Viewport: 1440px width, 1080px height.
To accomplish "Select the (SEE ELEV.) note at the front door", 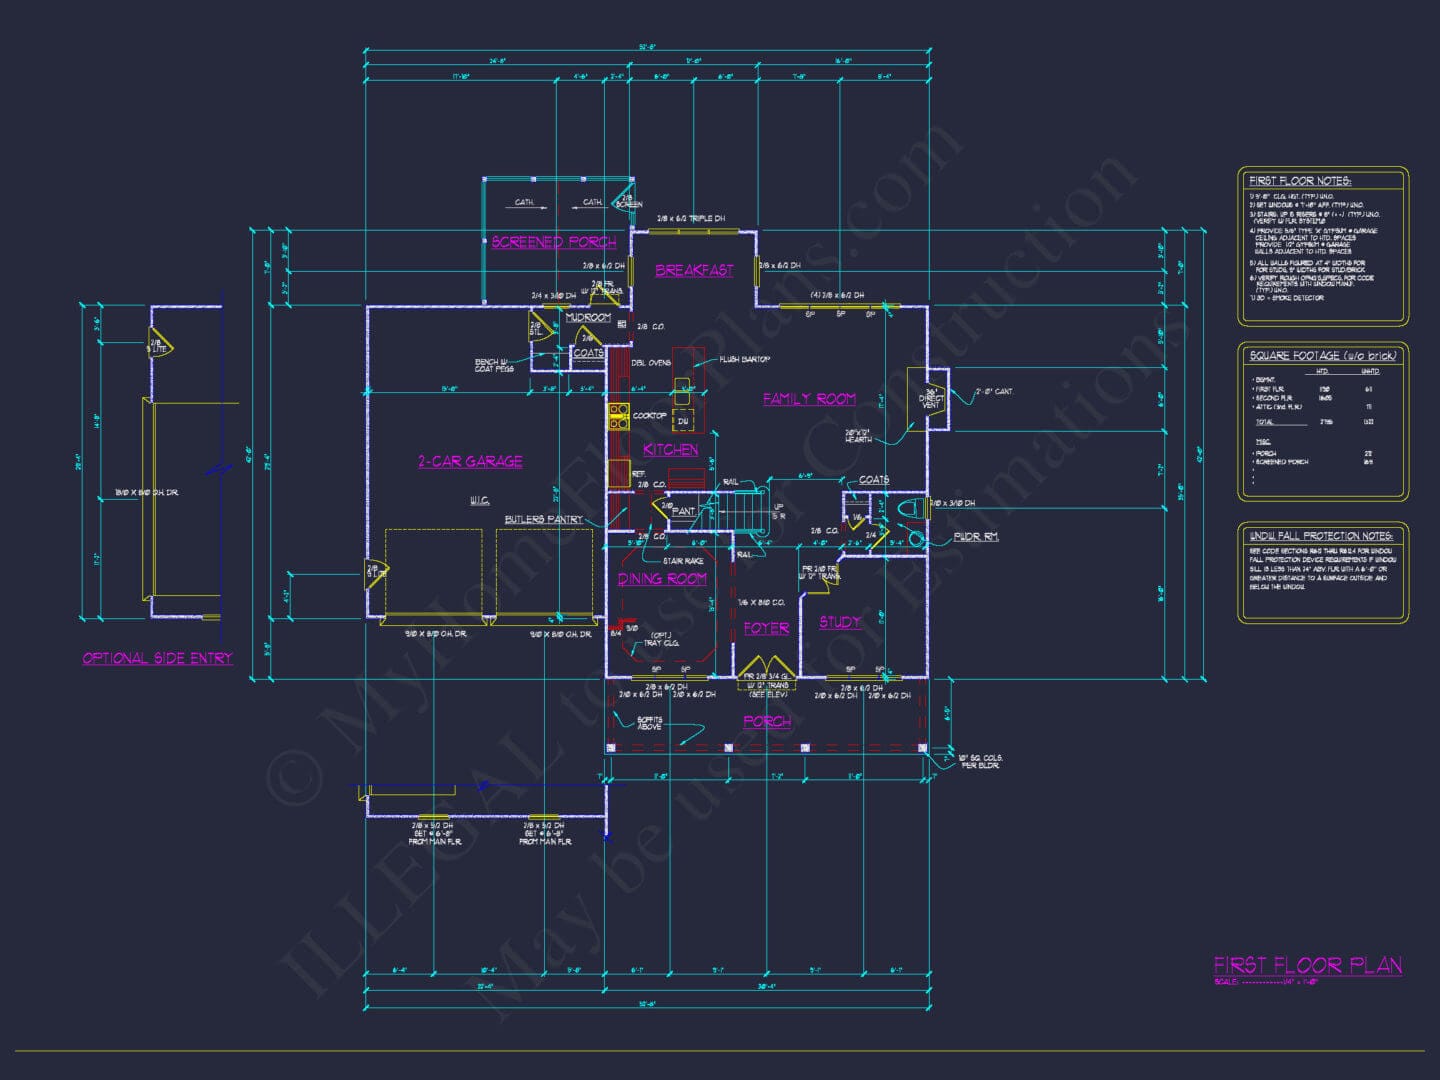I will (x=767, y=695).
